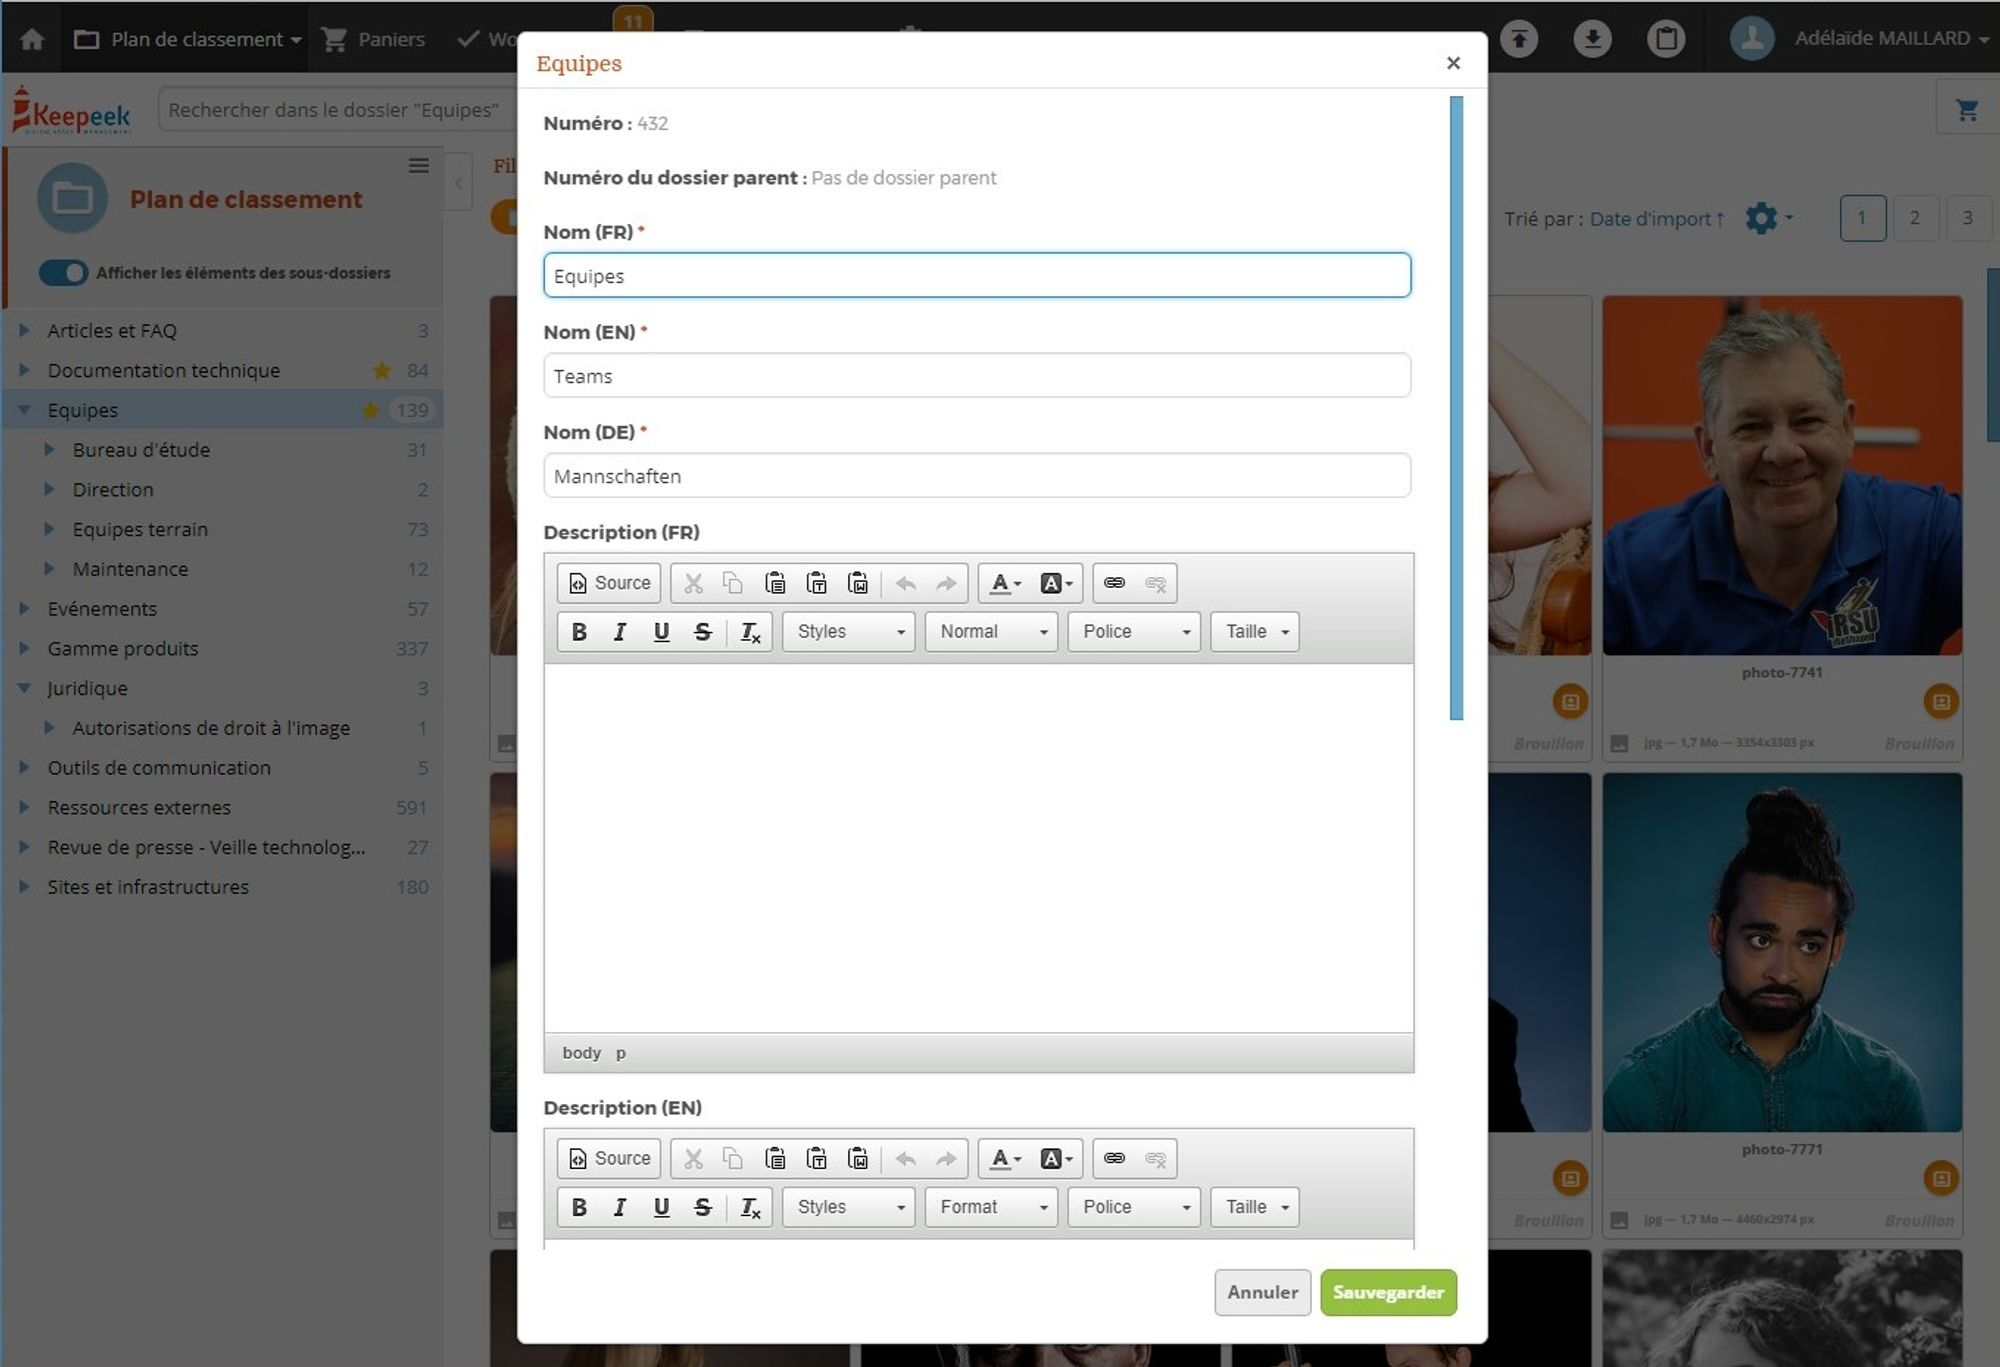Go to page 2 of results
2000x1367 pixels.
coord(1914,218)
